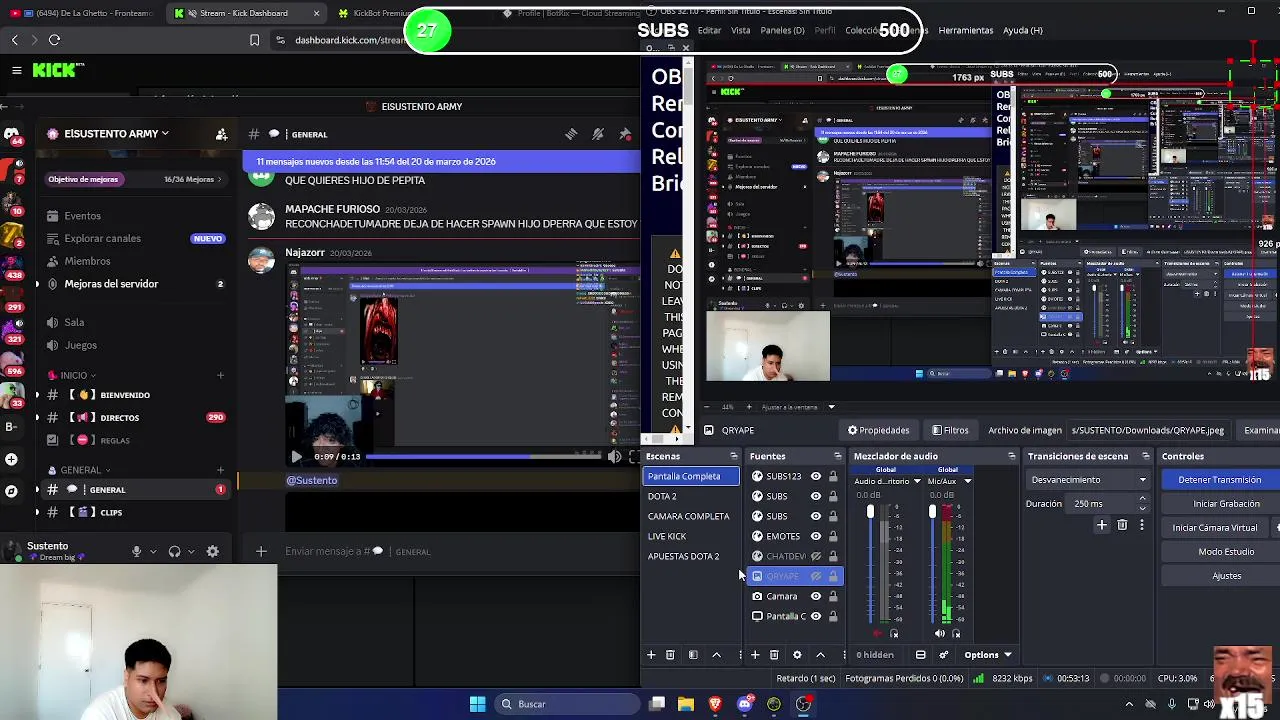The image size is (1280, 720).
Task: Switch audio mixer layout icon
Action: click(x=921, y=655)
